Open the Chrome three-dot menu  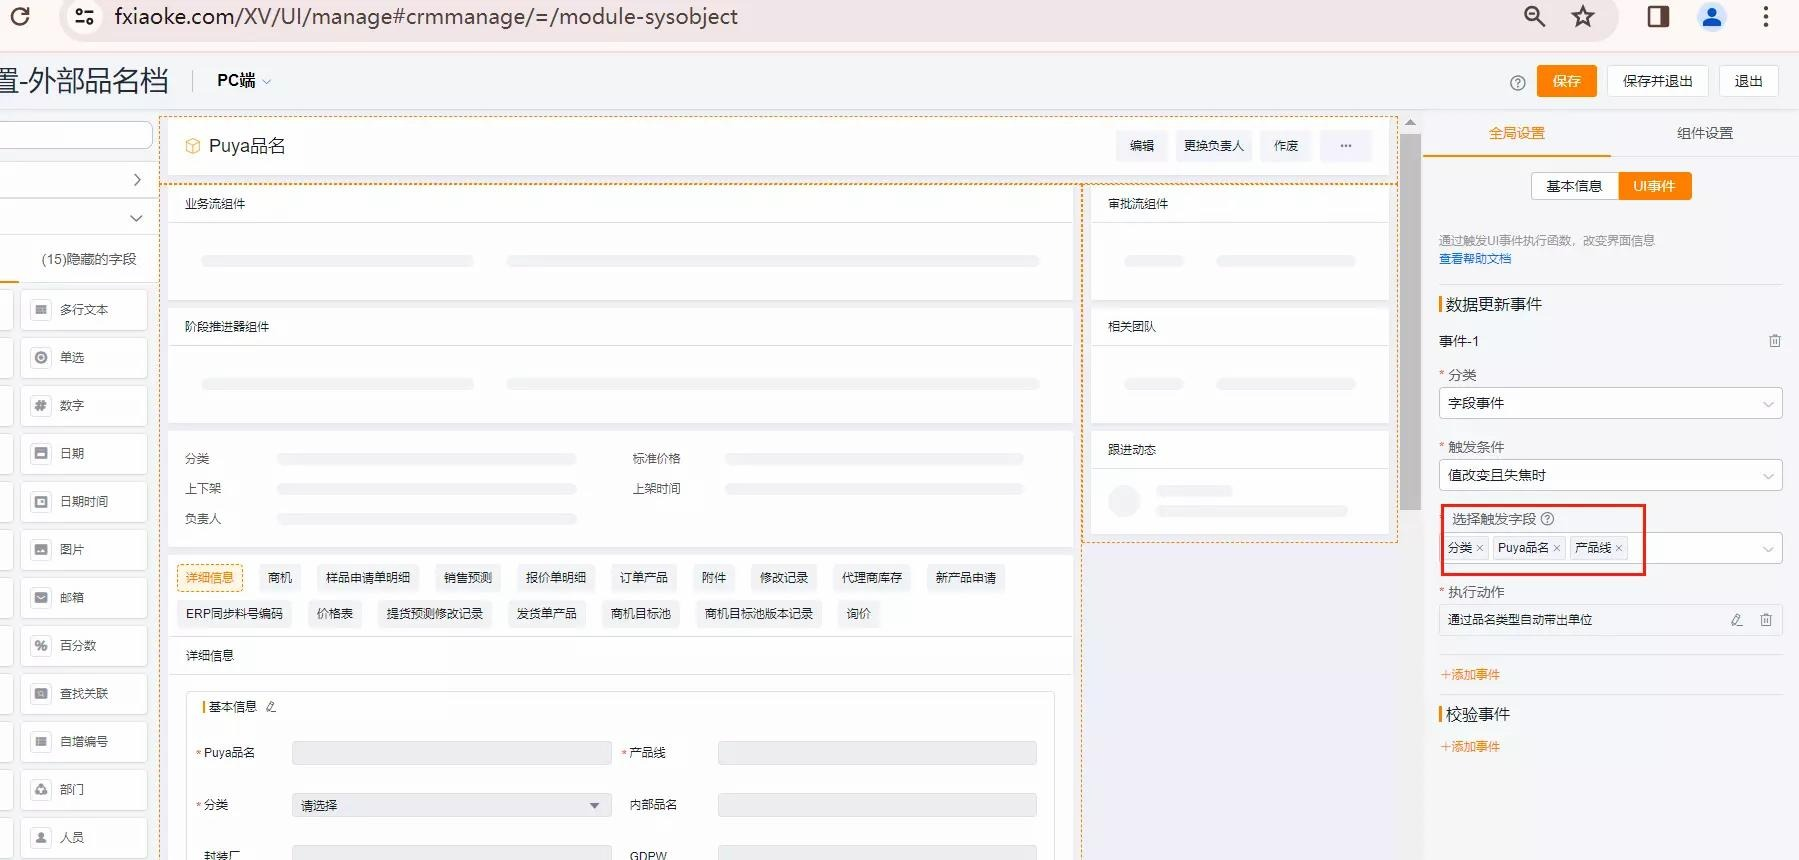pos(1766,16)
